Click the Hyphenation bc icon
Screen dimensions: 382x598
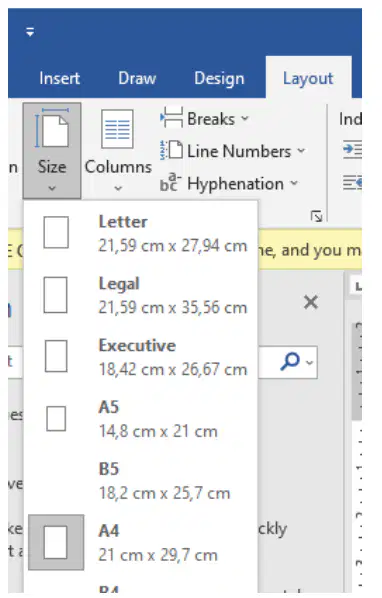(170, 182)
